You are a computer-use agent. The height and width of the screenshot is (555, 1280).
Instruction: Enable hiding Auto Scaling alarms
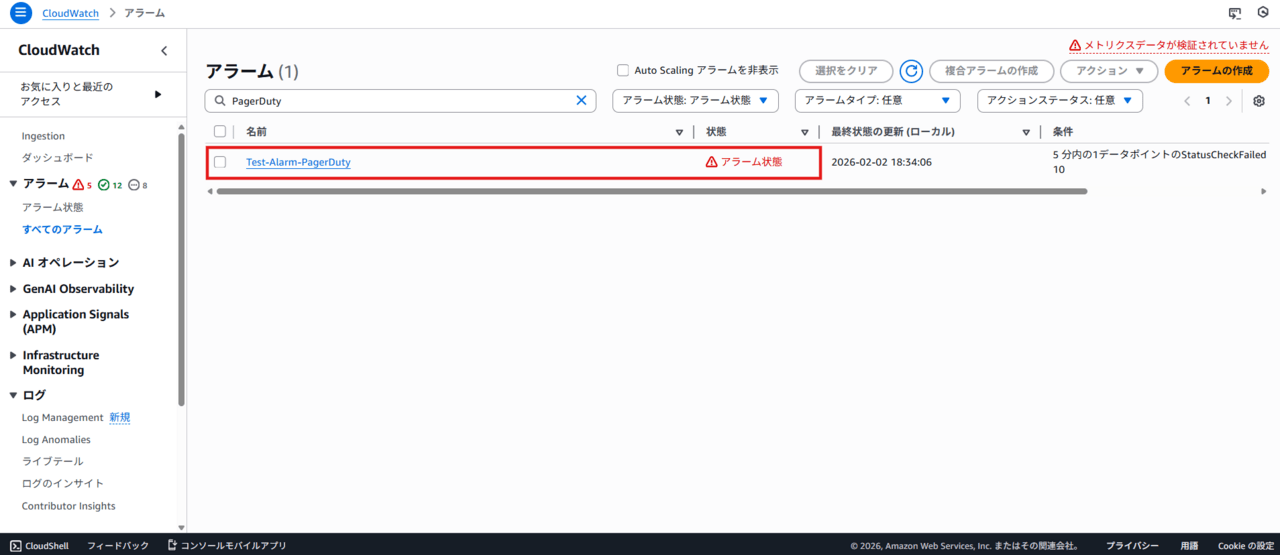point(623,71)
